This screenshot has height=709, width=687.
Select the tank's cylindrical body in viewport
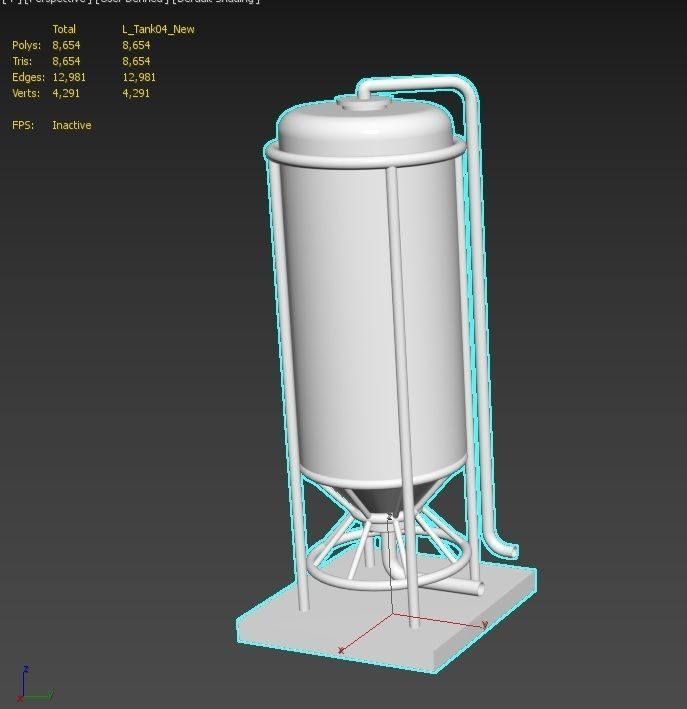[344, 317]
